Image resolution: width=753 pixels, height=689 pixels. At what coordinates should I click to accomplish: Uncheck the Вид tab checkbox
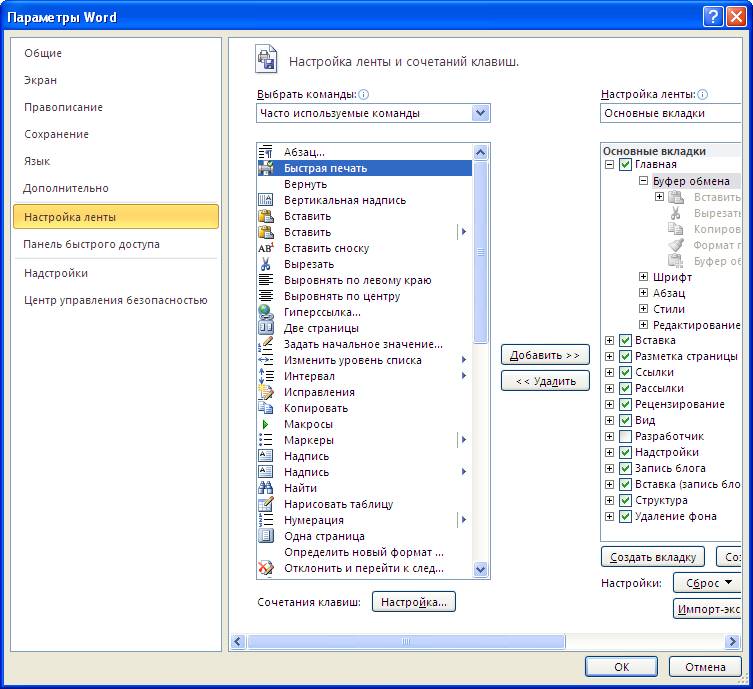(625, 420)
